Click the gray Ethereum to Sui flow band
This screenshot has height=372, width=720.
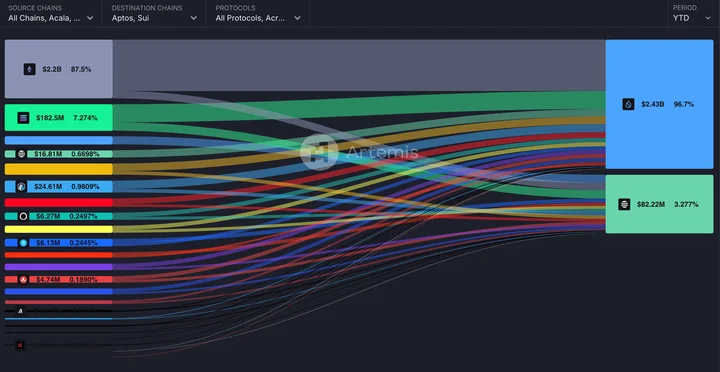(359, 65)
